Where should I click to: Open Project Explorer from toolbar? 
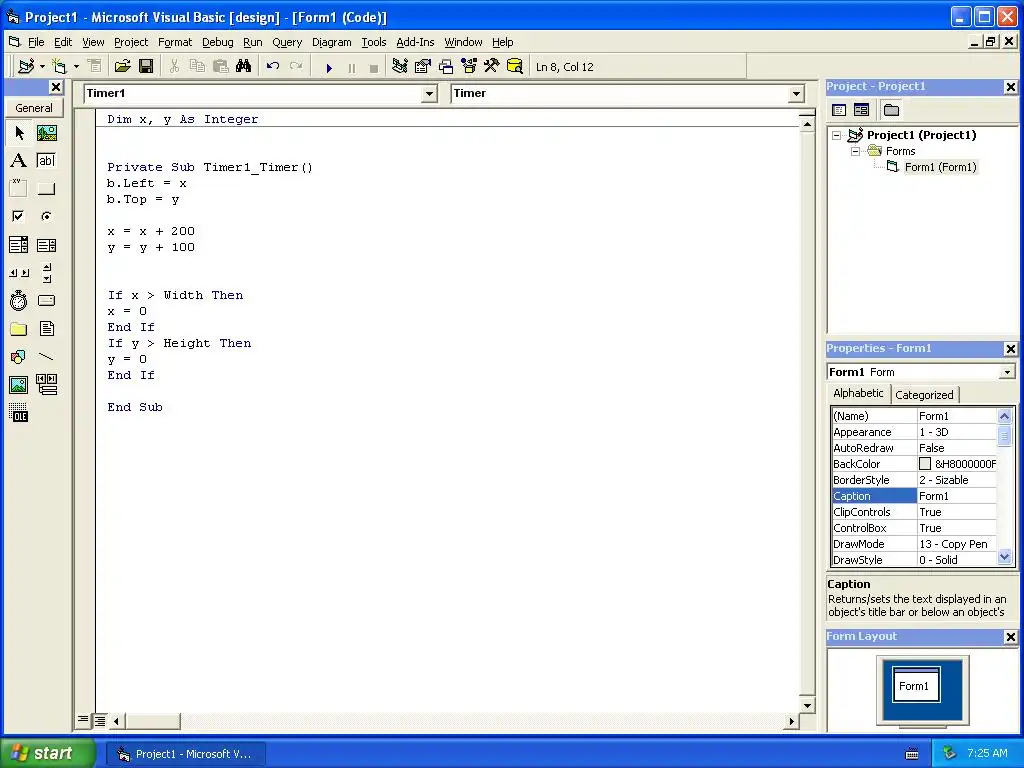pos(400,66)
